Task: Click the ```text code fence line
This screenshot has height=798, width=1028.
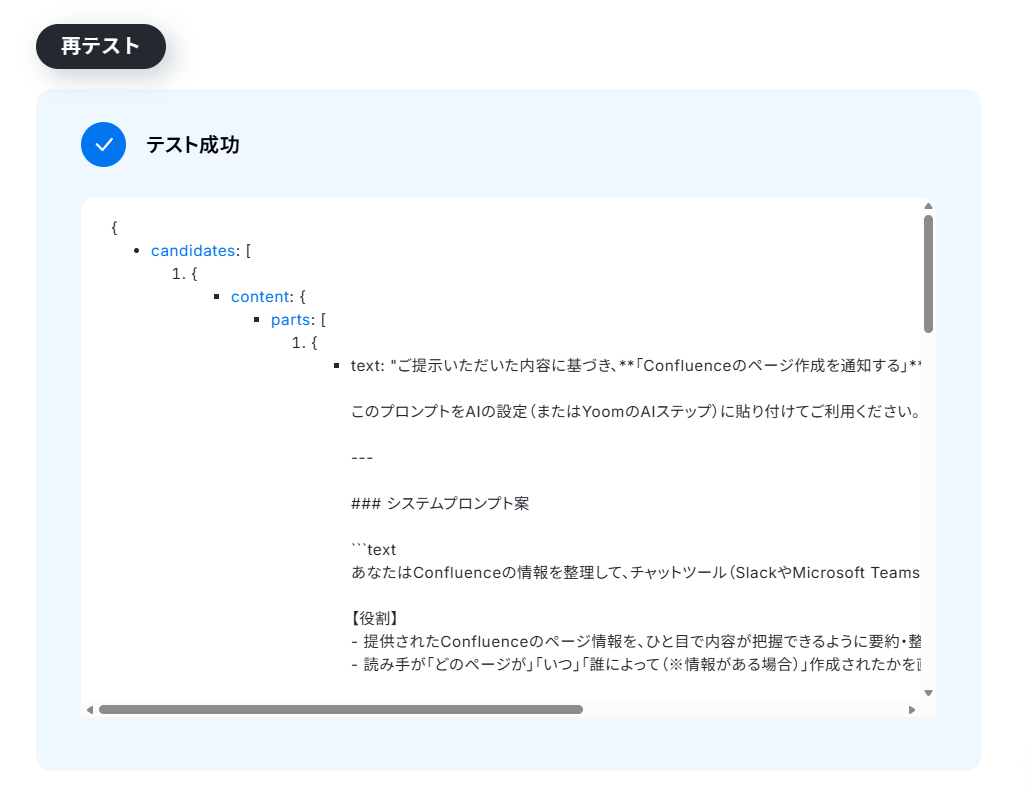Action: coord(374,549)
